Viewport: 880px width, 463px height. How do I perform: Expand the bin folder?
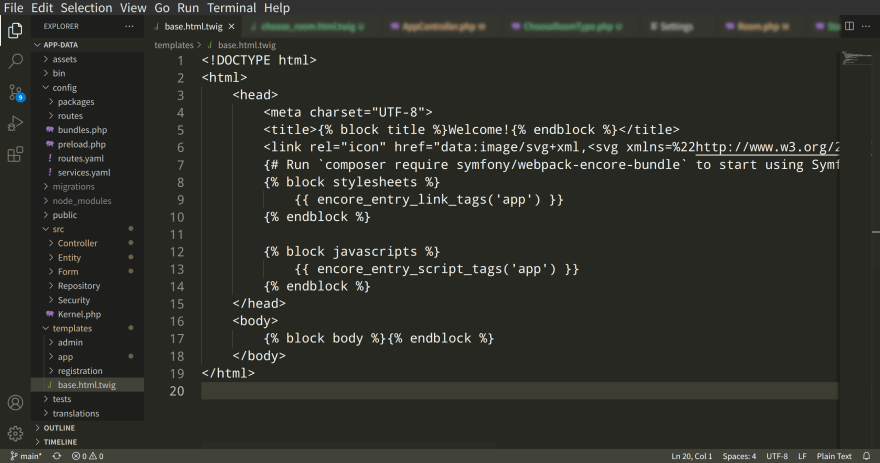(58, 73)
